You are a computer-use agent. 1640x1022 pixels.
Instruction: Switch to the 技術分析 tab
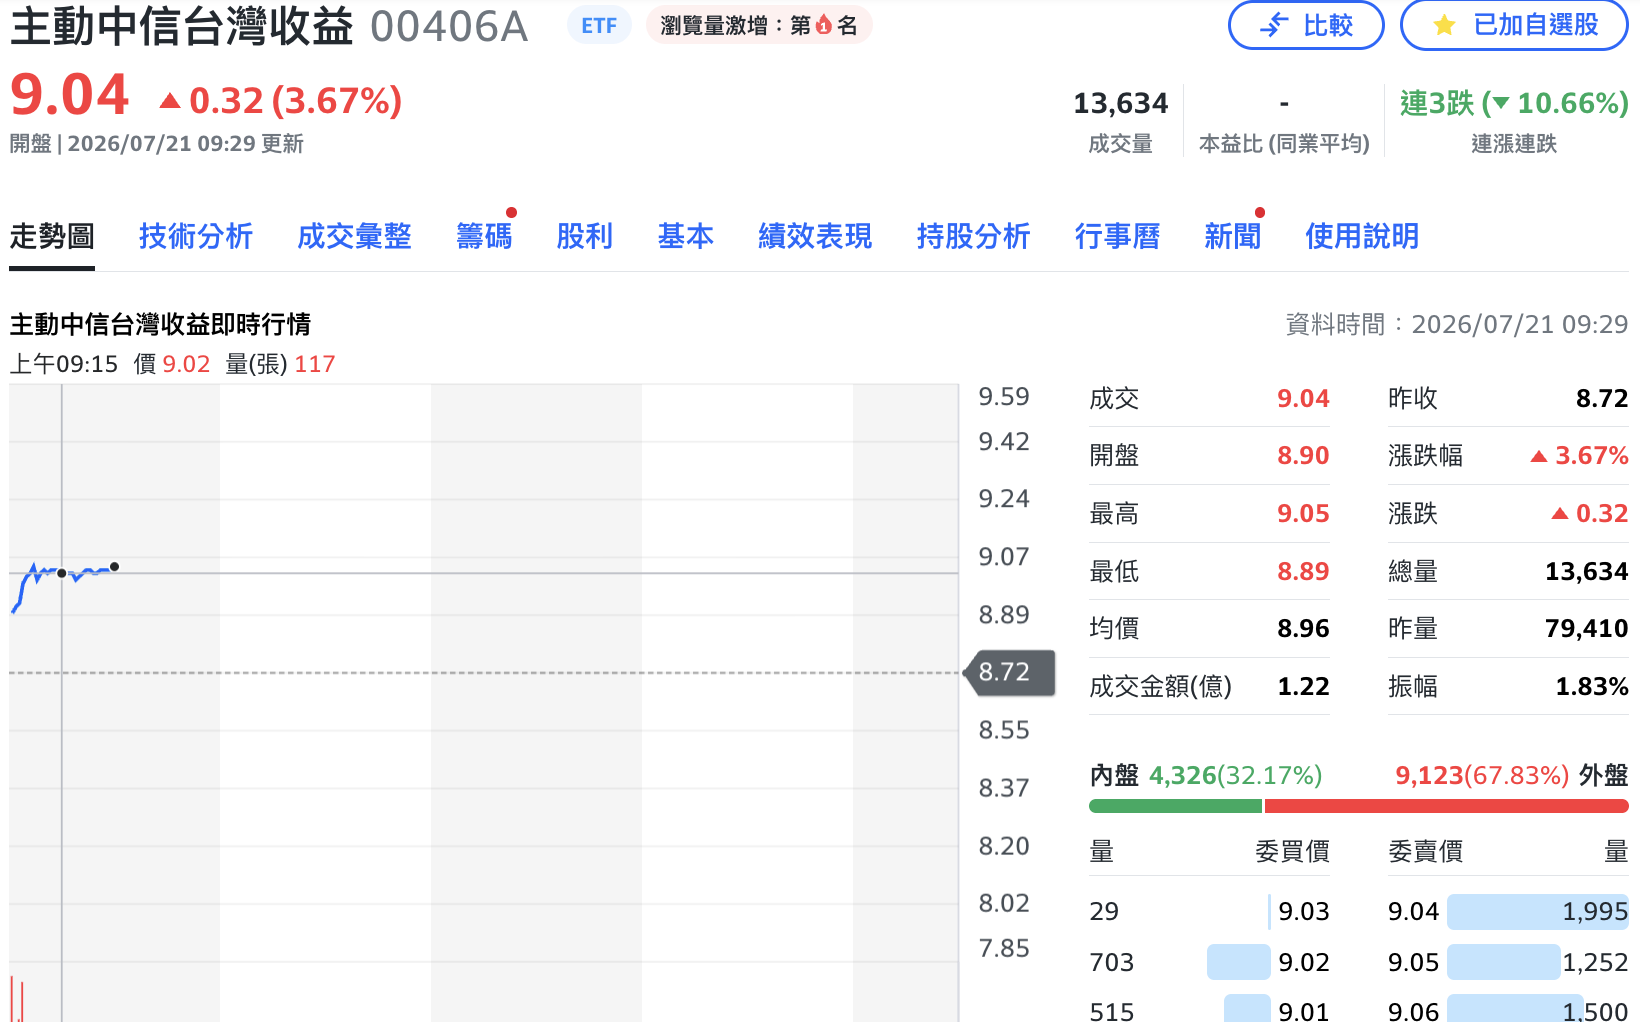196,237
